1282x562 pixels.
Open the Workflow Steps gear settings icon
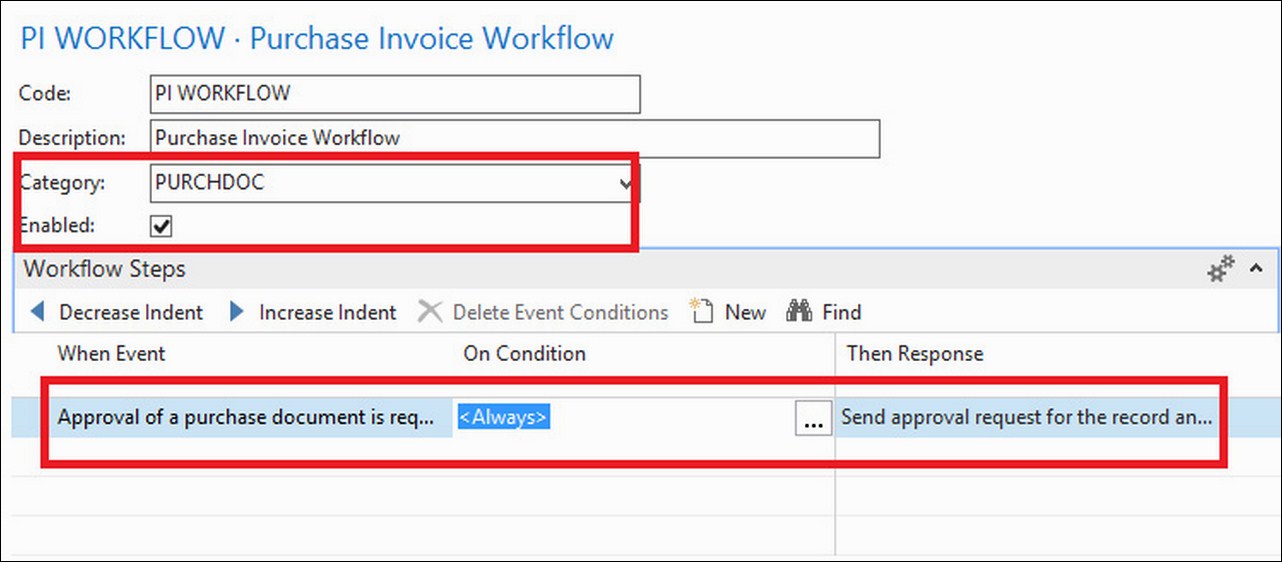(1221, 269)
